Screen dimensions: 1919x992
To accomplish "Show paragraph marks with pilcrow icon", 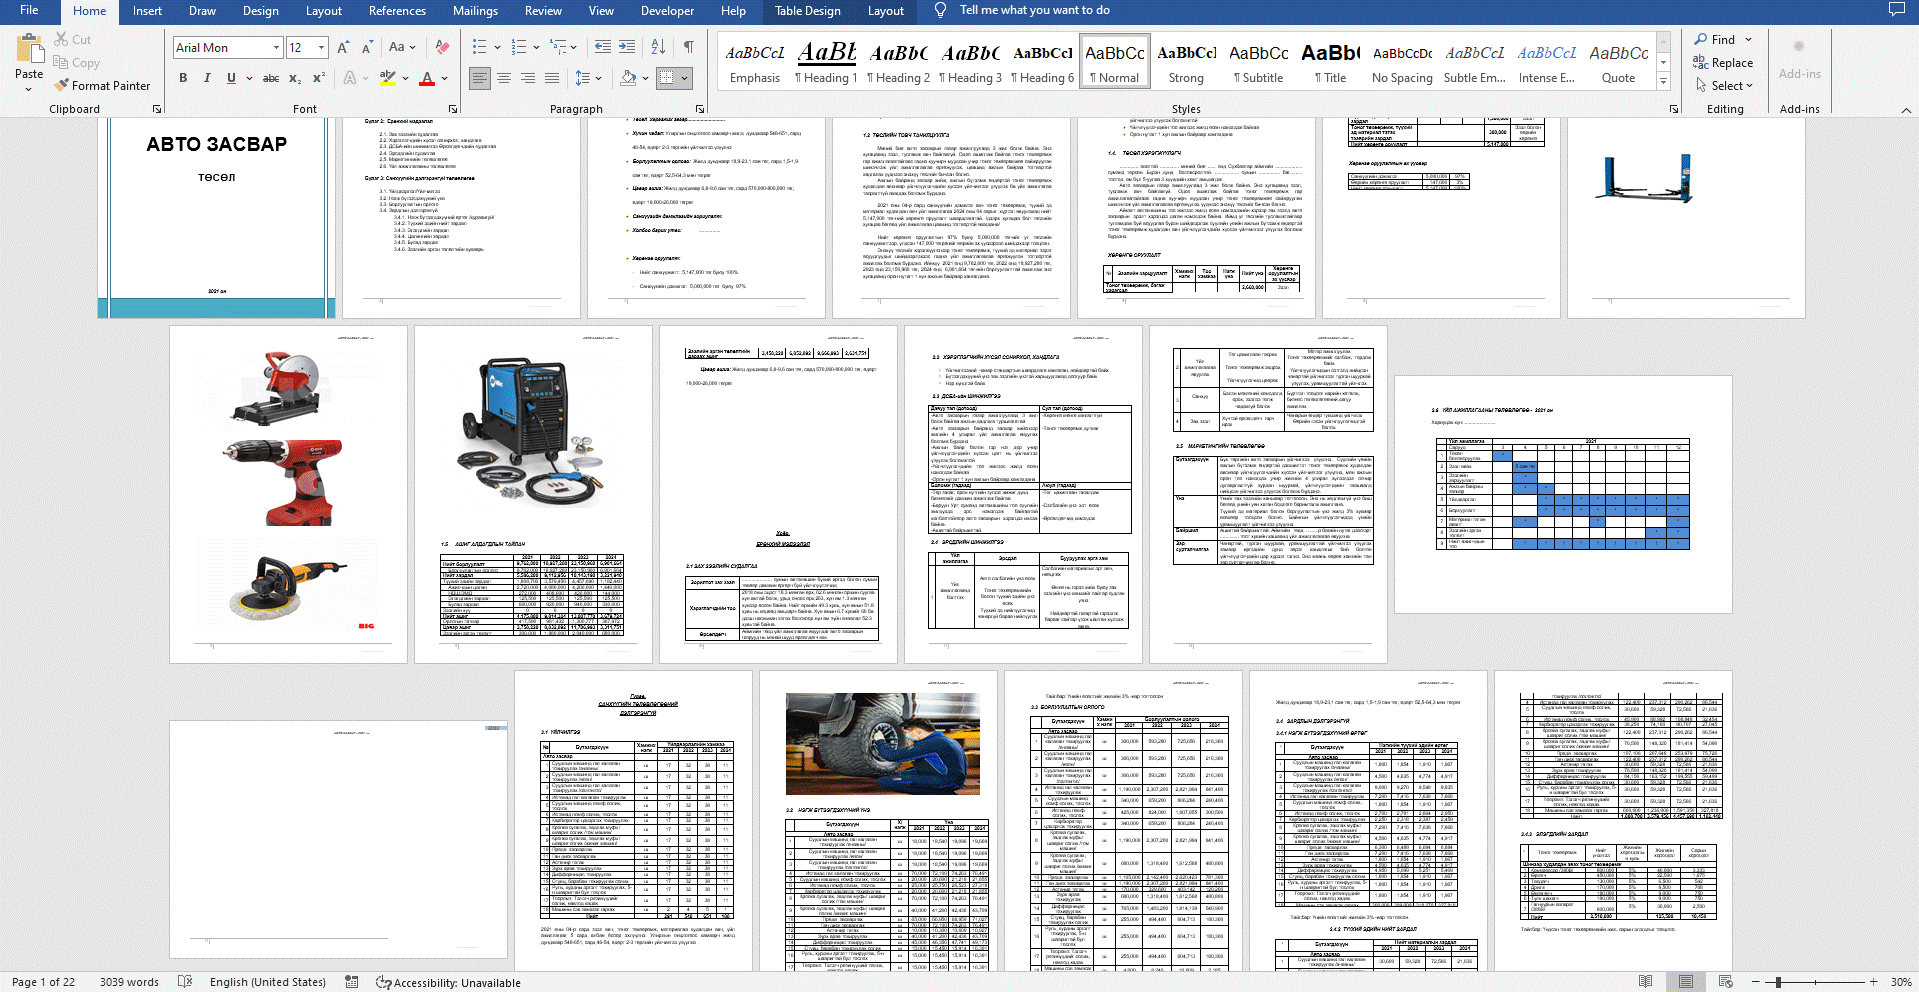I will pos(689,47).
